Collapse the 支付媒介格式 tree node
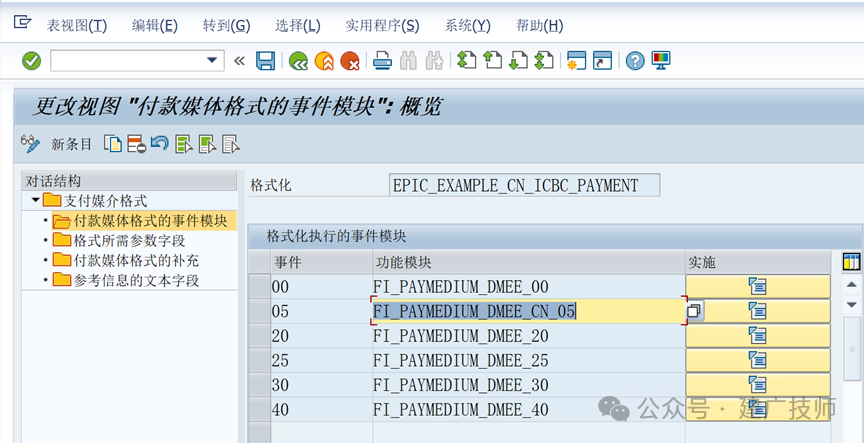Viewport: 864px width, 443px height. pos(35,199)
